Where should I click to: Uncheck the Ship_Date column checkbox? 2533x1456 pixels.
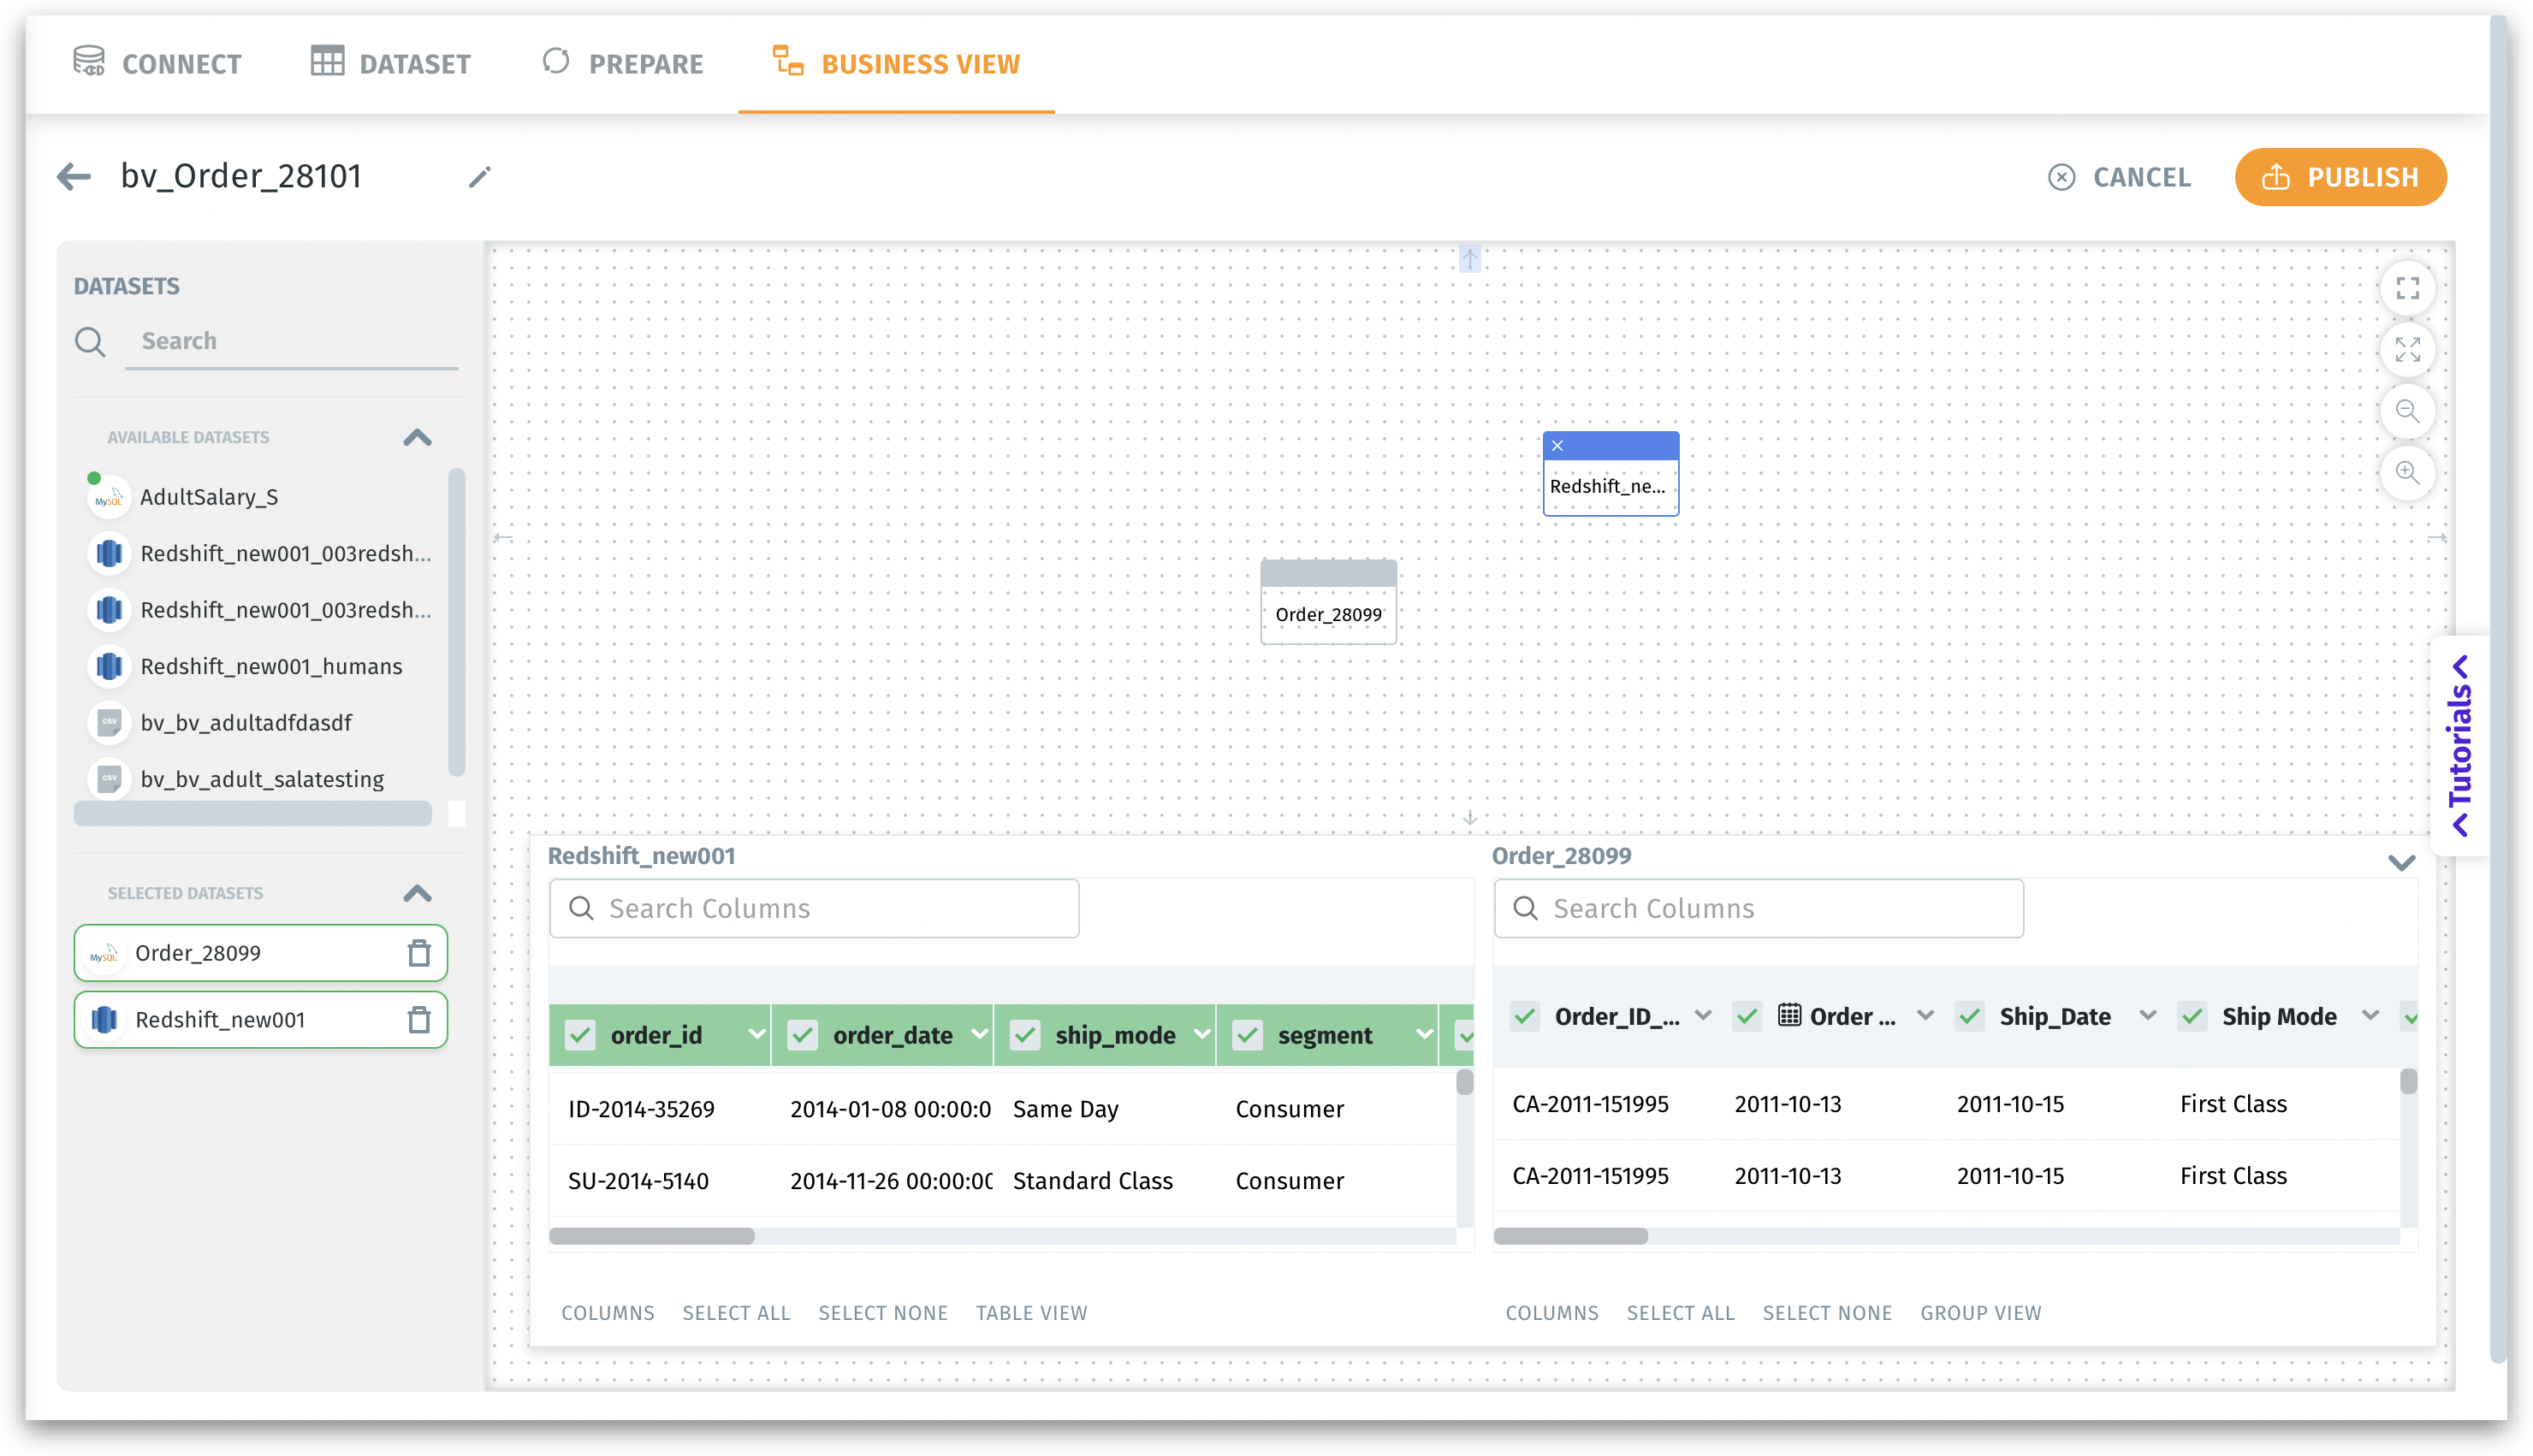tap(1970, 1017)
